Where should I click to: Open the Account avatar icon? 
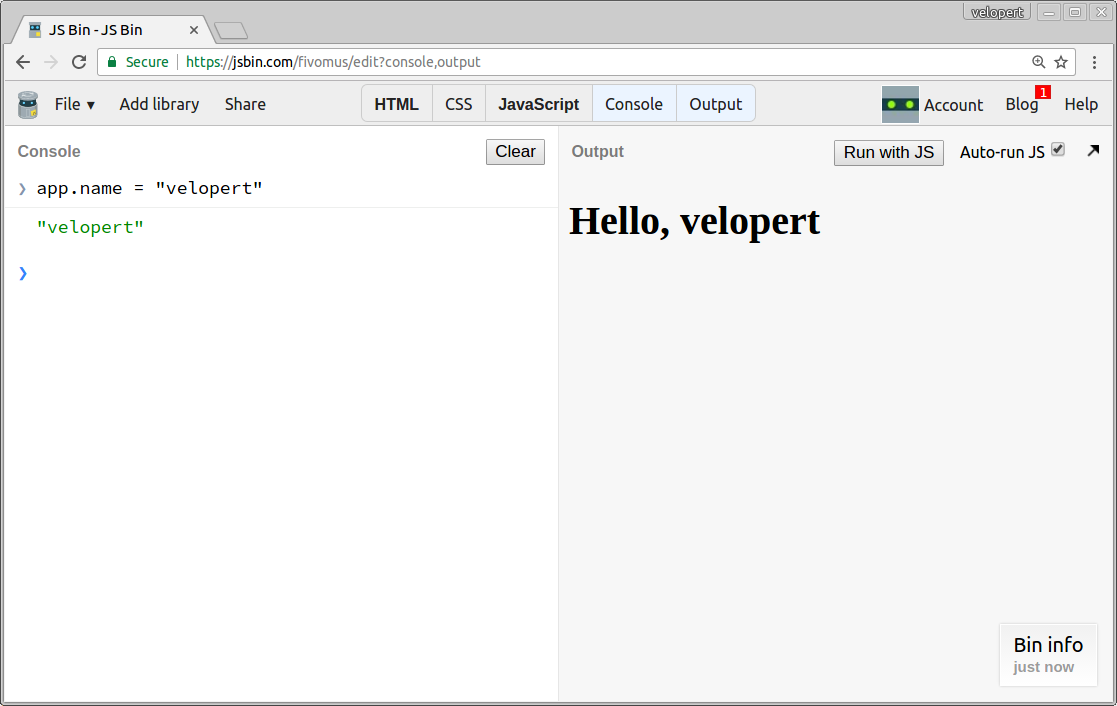tap(900, 104)
